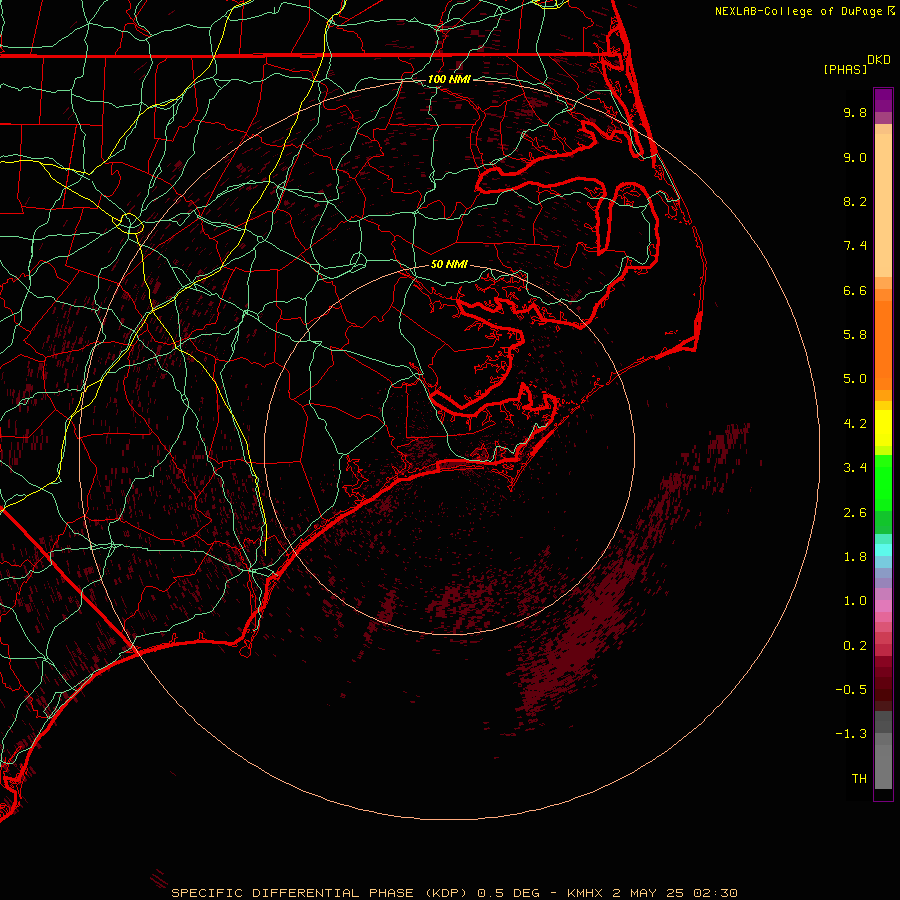The image size is (900, 900).
Task: Click the bright green band of the color scale
Action: pos(883,482)
